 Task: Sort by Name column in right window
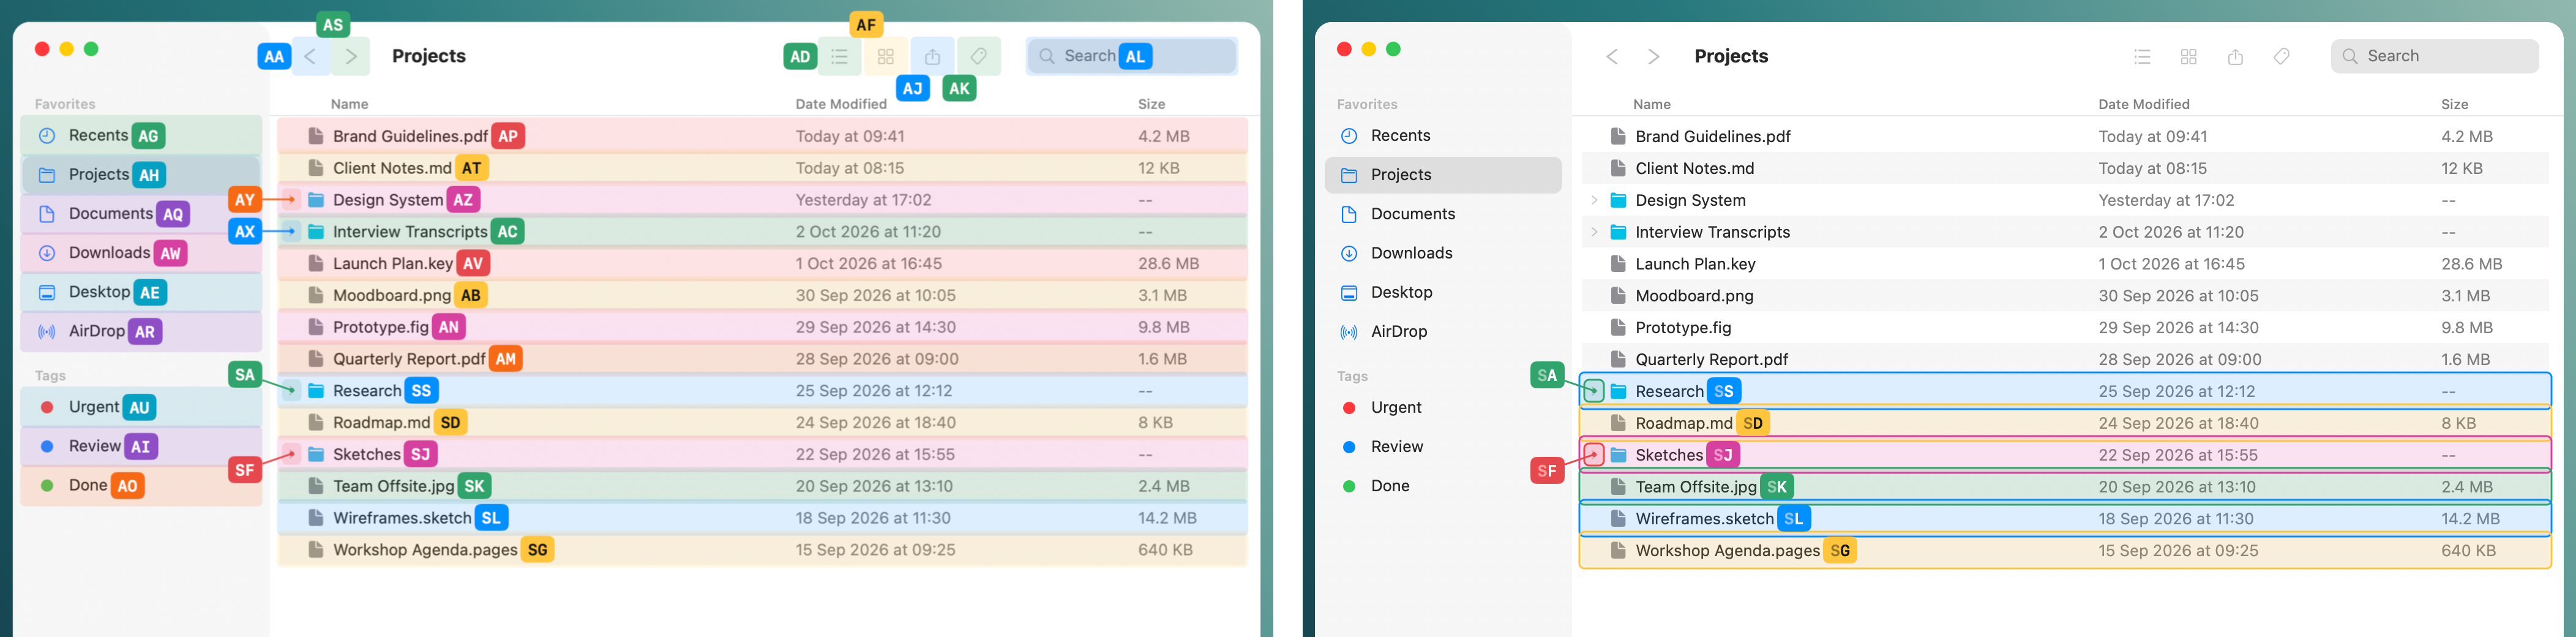point(1652,104)
